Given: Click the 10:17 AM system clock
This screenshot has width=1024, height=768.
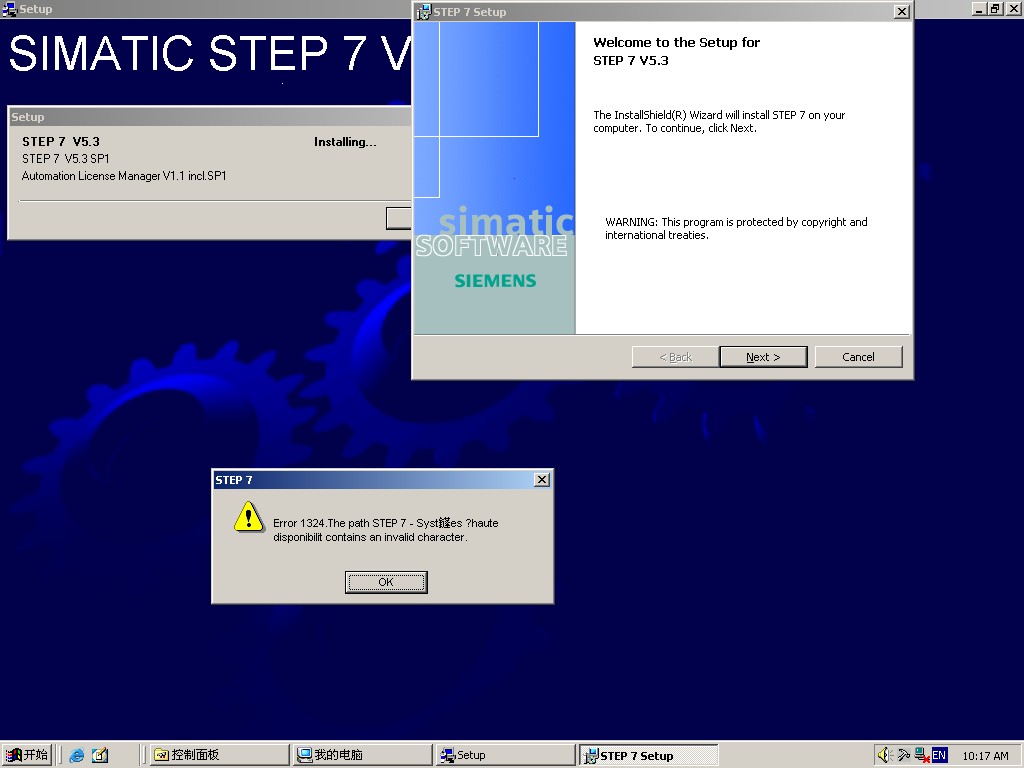Looking at the screenshot, I should coord(985,756).
